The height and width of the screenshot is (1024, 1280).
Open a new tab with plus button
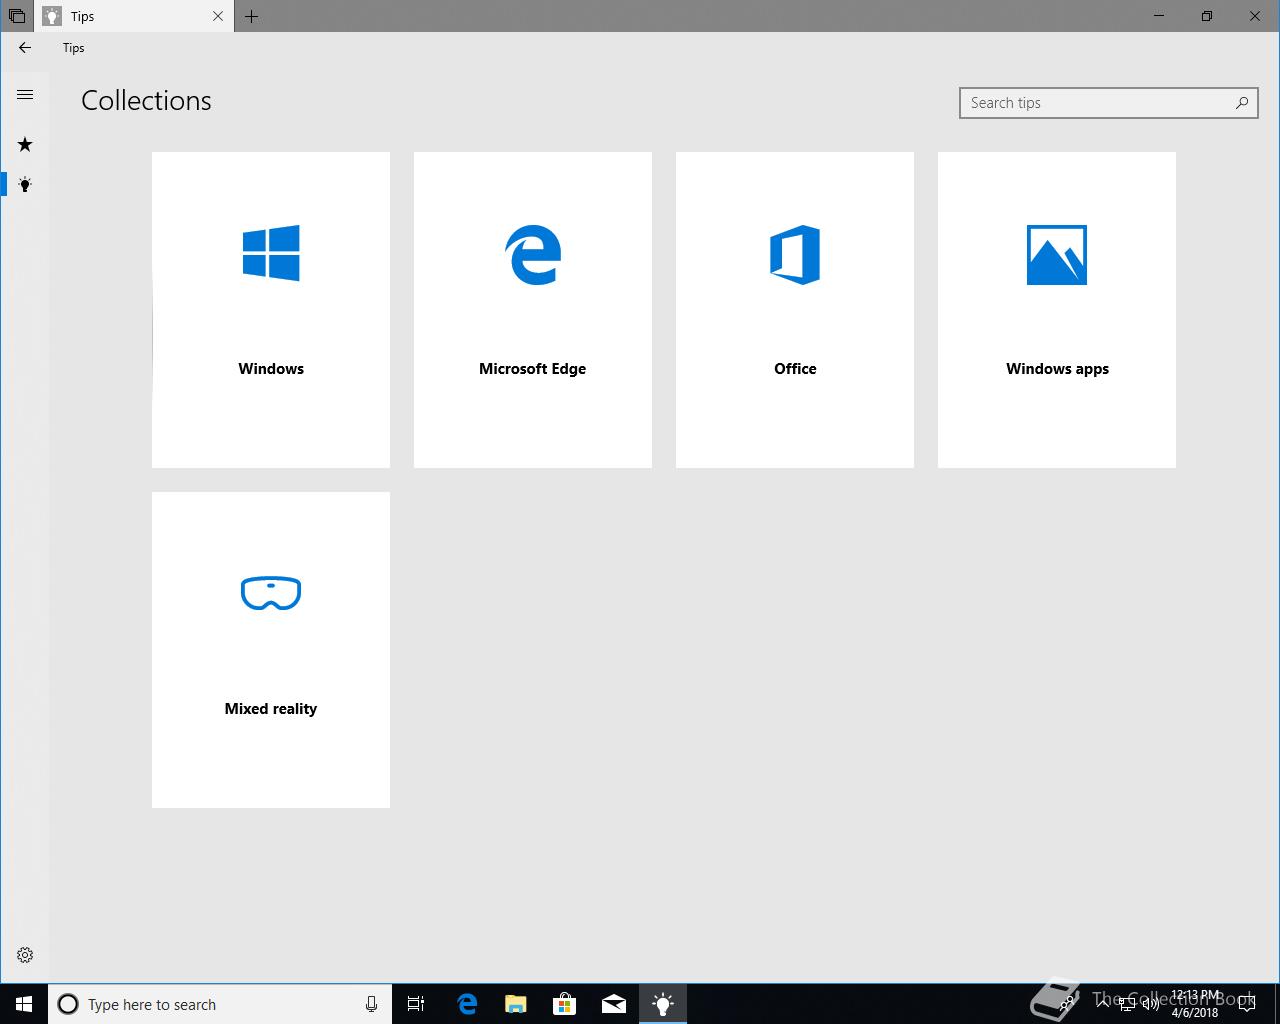[x=252, y=16]
